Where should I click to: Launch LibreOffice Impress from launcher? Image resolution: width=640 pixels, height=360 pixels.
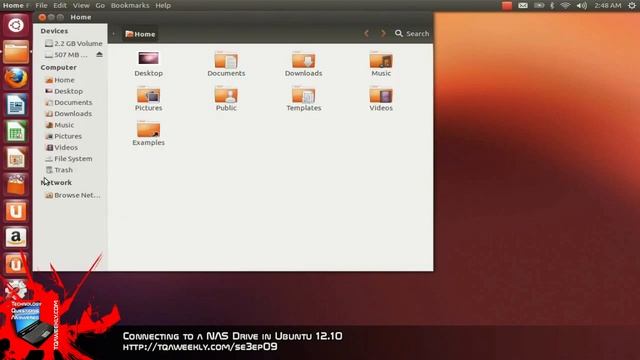click(16, 158)
